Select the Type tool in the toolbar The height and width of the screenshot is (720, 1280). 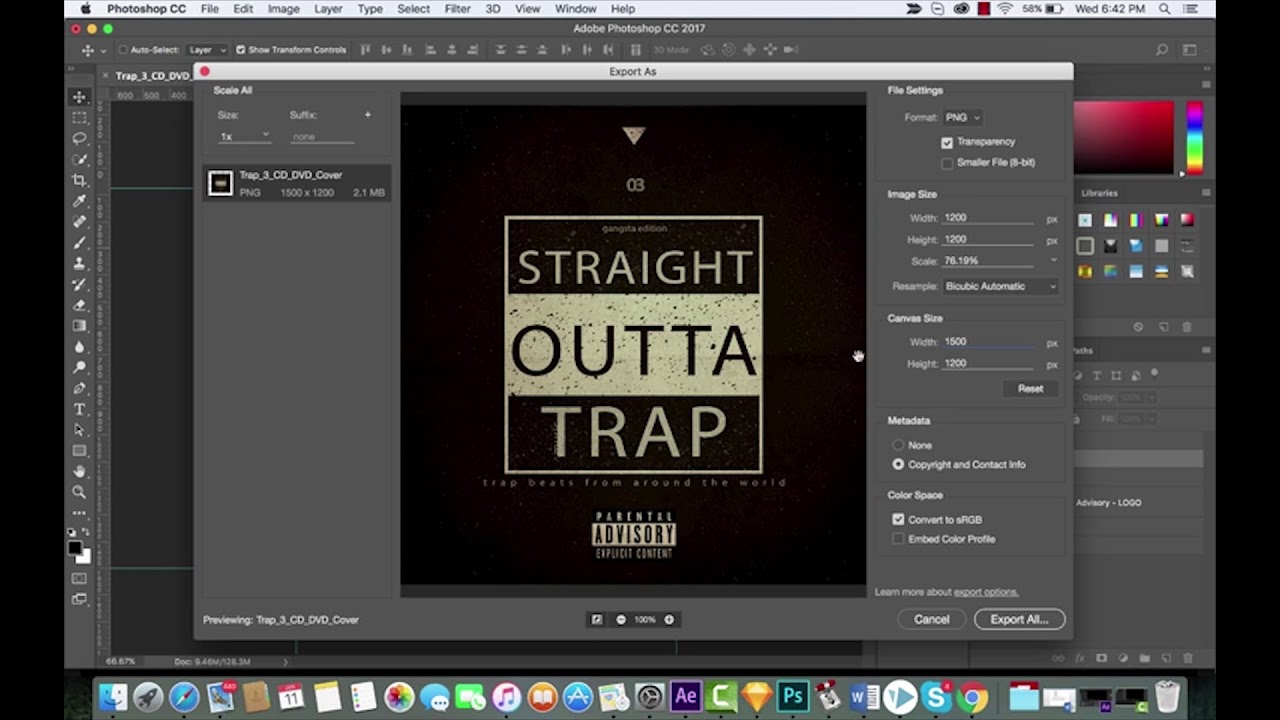(x=79, y=409)
